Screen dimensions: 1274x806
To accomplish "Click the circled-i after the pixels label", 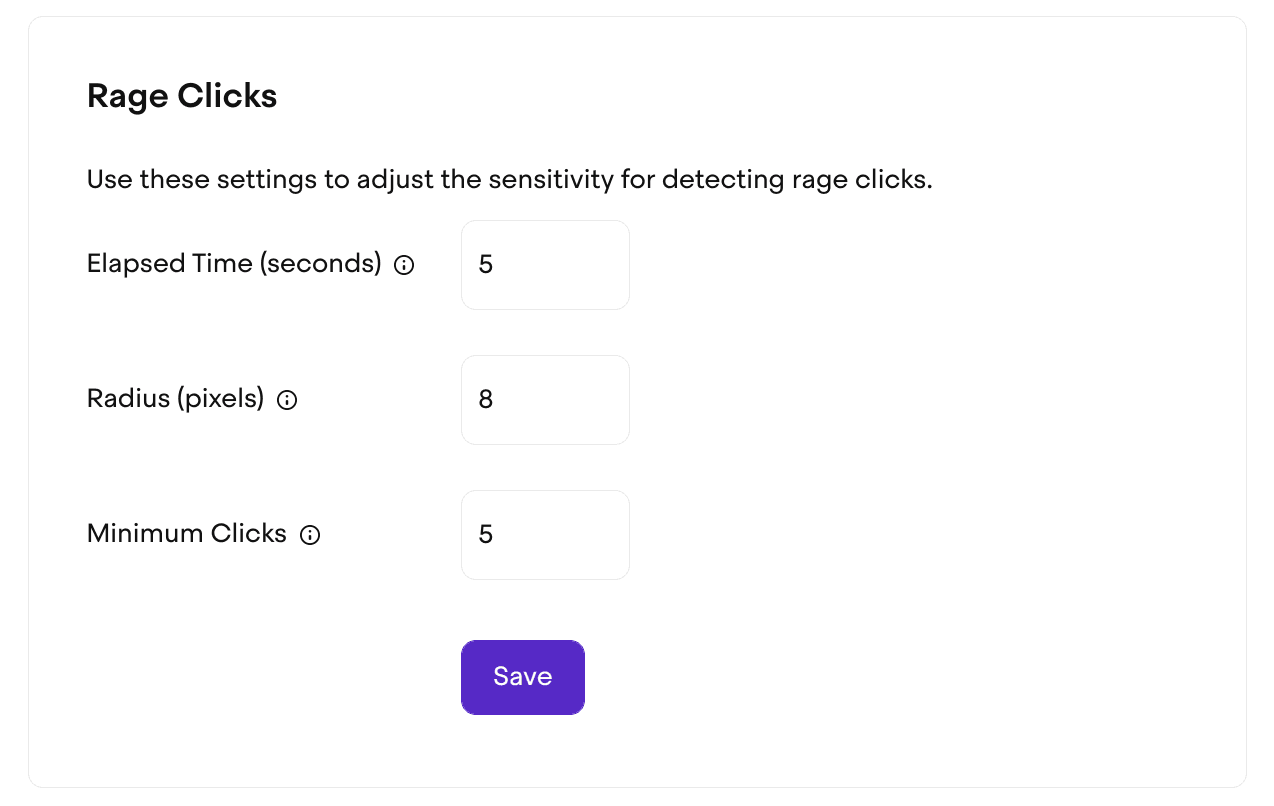I will click(287, 399).
